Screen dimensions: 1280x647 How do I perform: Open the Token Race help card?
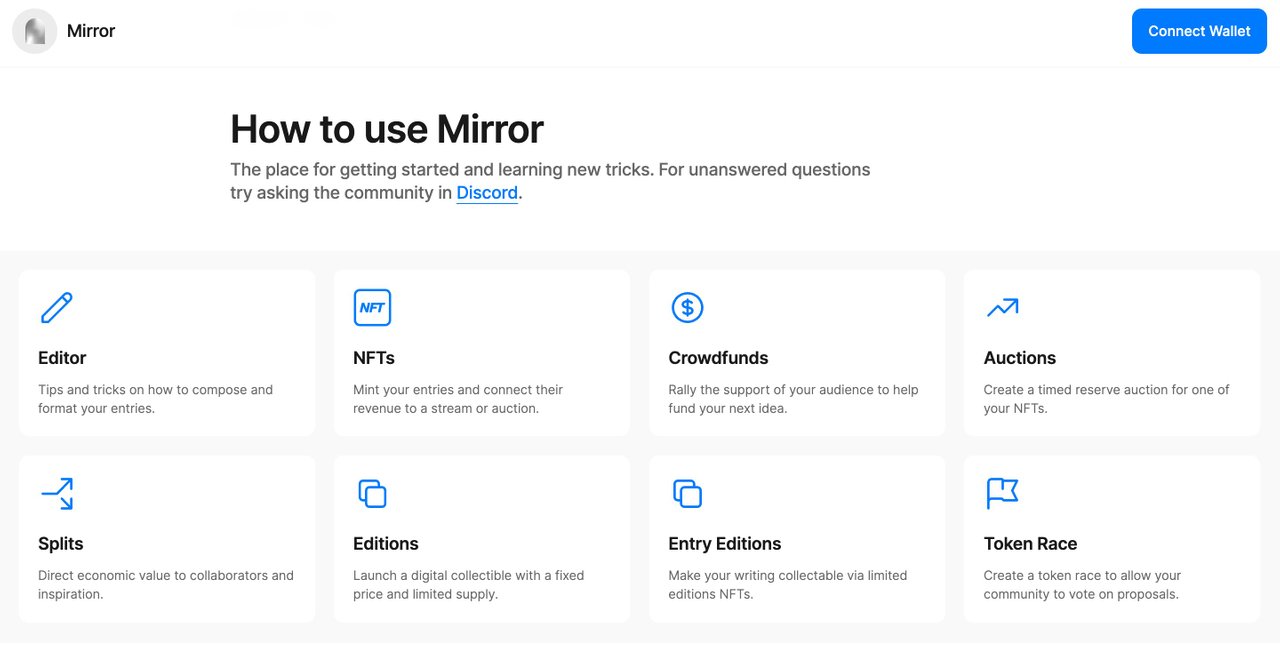(x=1111, y=538)
